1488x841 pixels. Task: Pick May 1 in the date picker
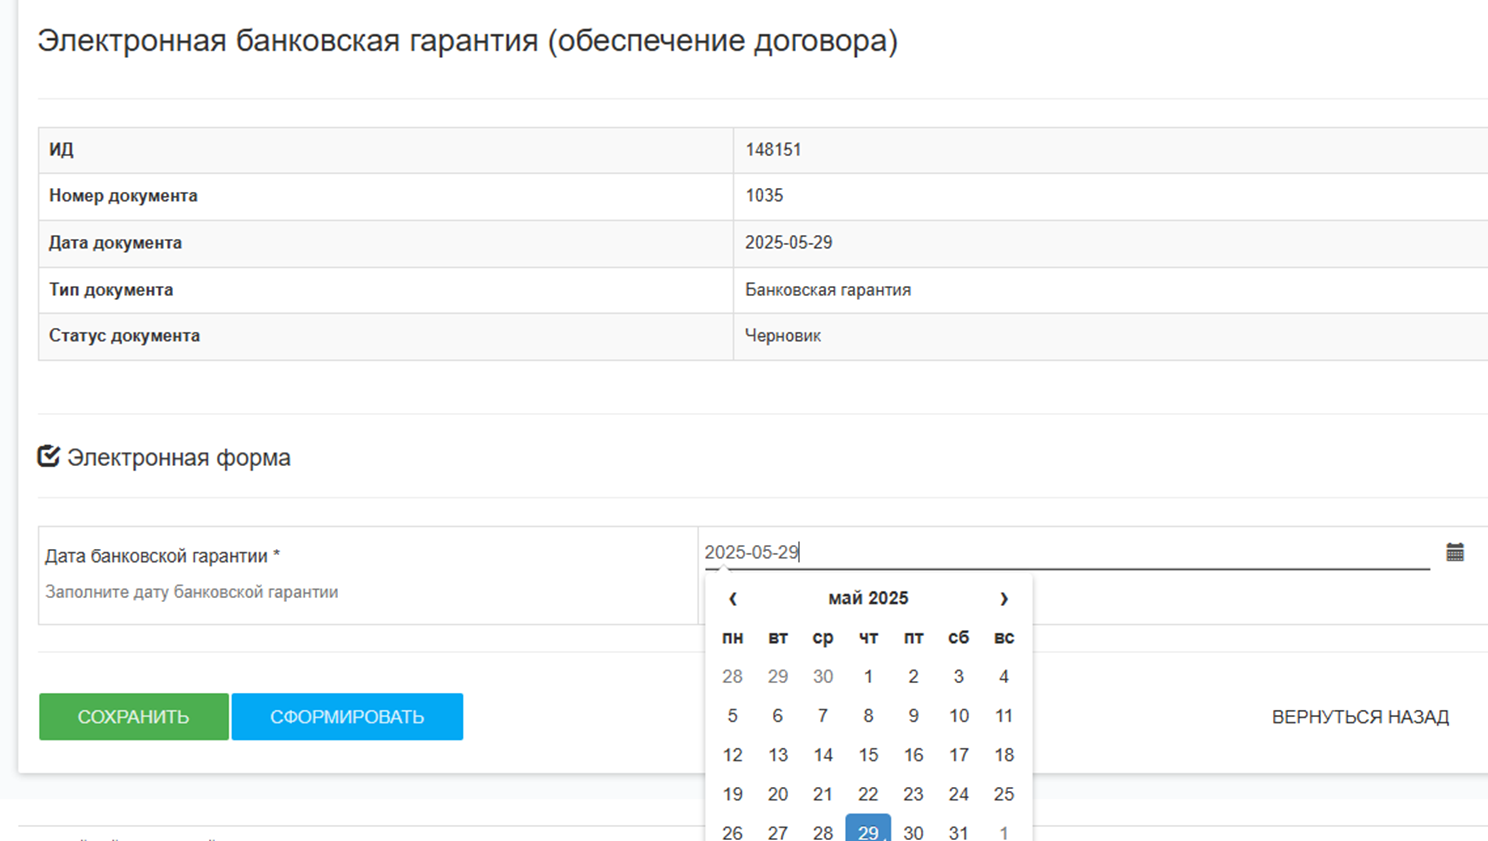pyautogui.click(x=868, y=677)
